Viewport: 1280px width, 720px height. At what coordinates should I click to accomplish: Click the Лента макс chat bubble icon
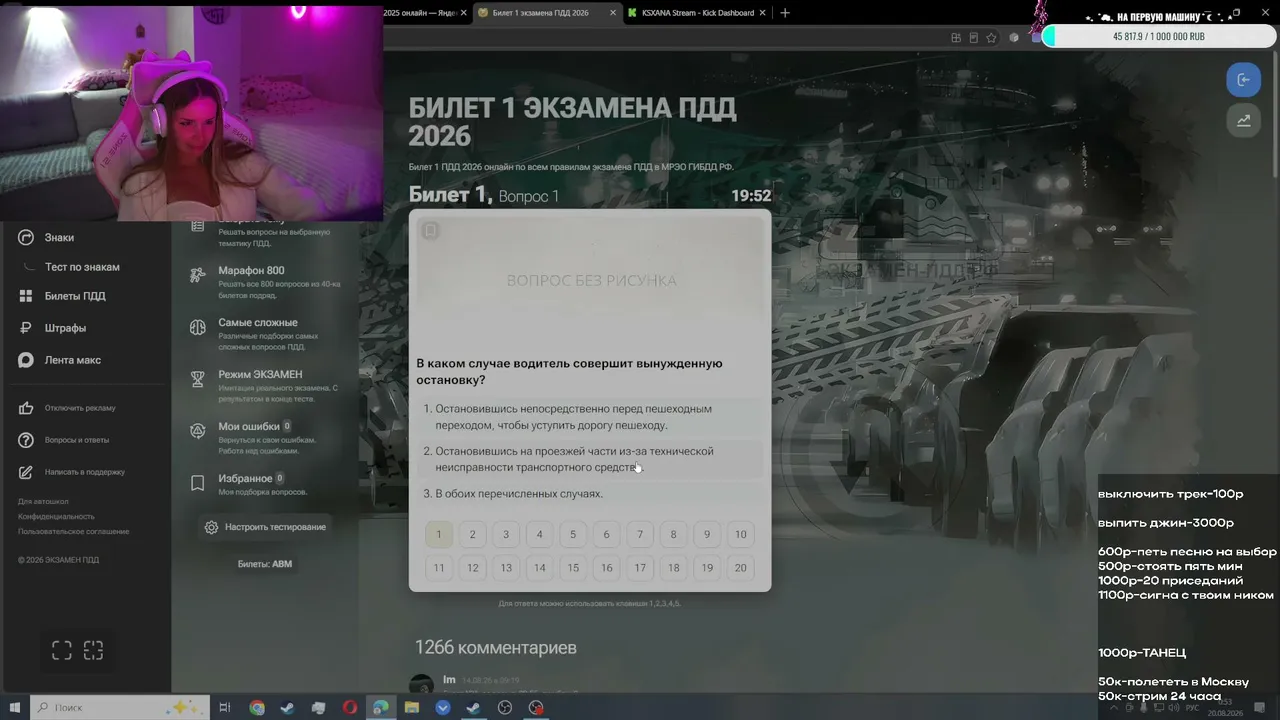pos(26,360)
